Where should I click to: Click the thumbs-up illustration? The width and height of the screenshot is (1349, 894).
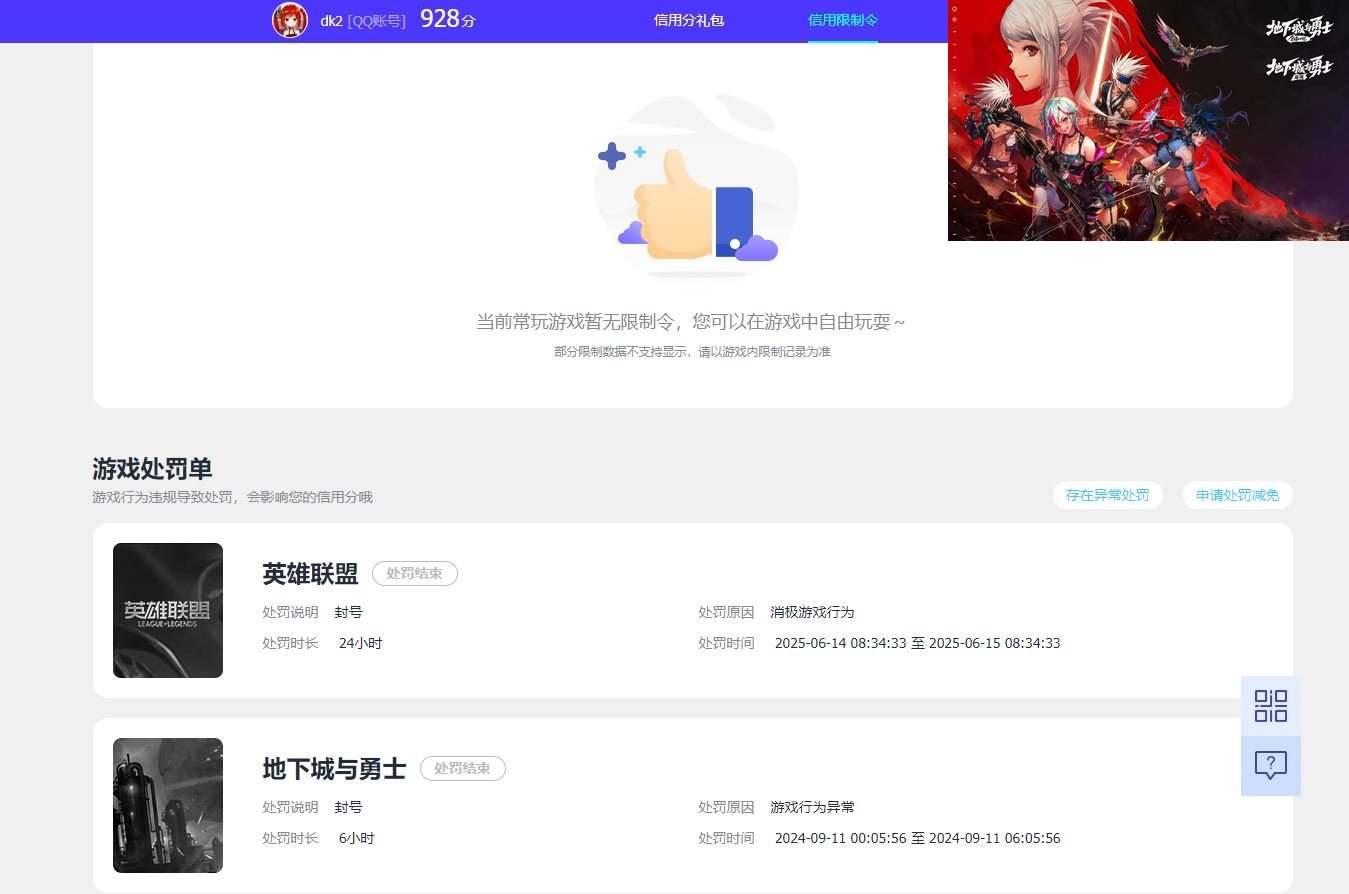click(697, 187)
